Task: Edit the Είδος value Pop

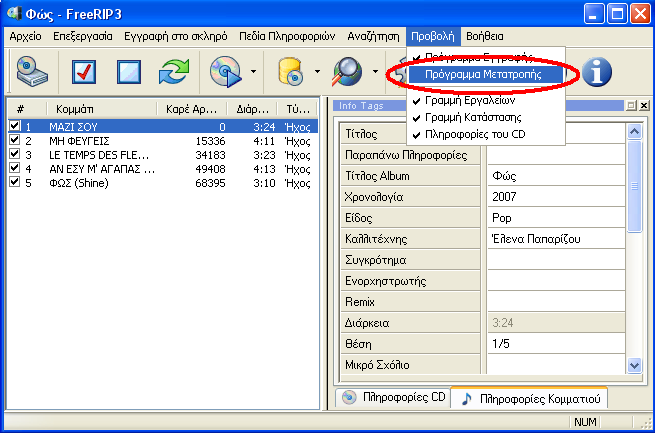Action: pyautogui.click(x=556, y=218)
